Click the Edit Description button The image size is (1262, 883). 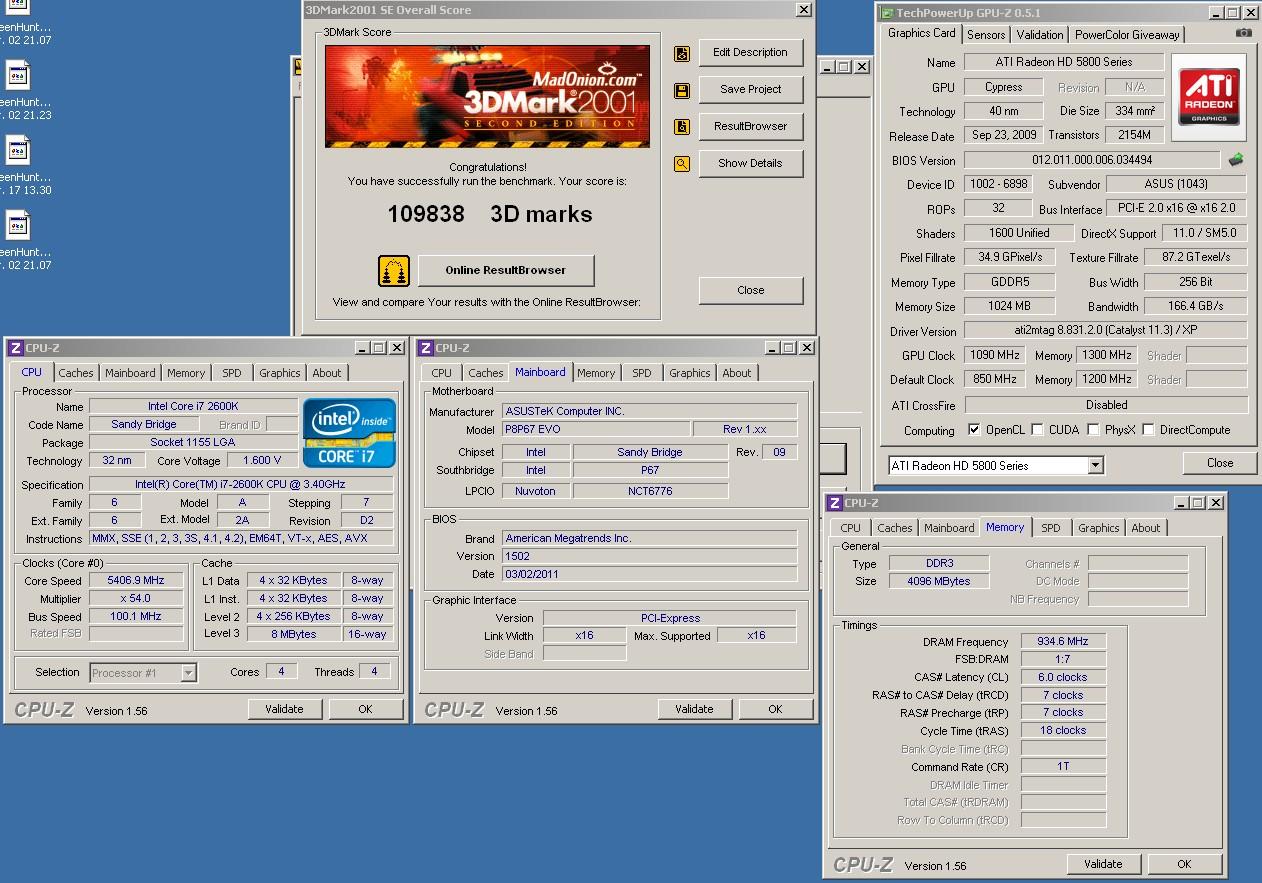(751, 53)
